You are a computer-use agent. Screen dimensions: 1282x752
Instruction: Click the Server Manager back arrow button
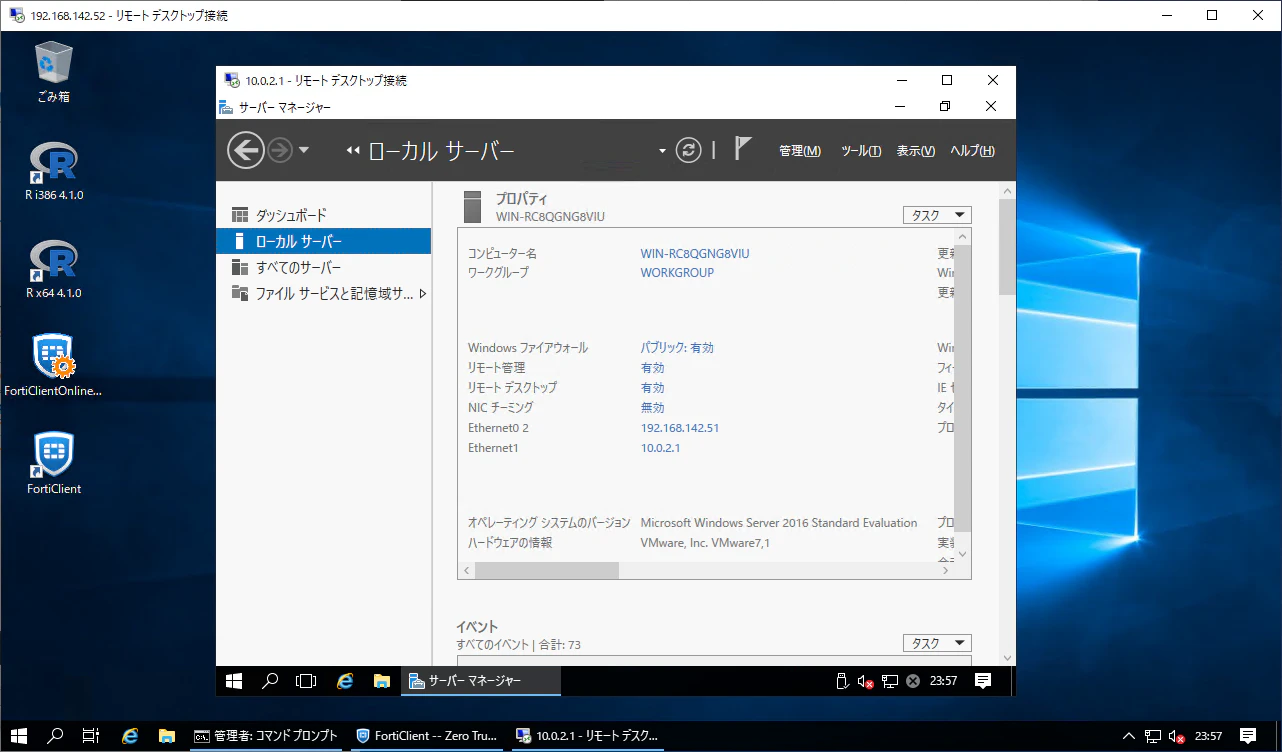[245, 151]
